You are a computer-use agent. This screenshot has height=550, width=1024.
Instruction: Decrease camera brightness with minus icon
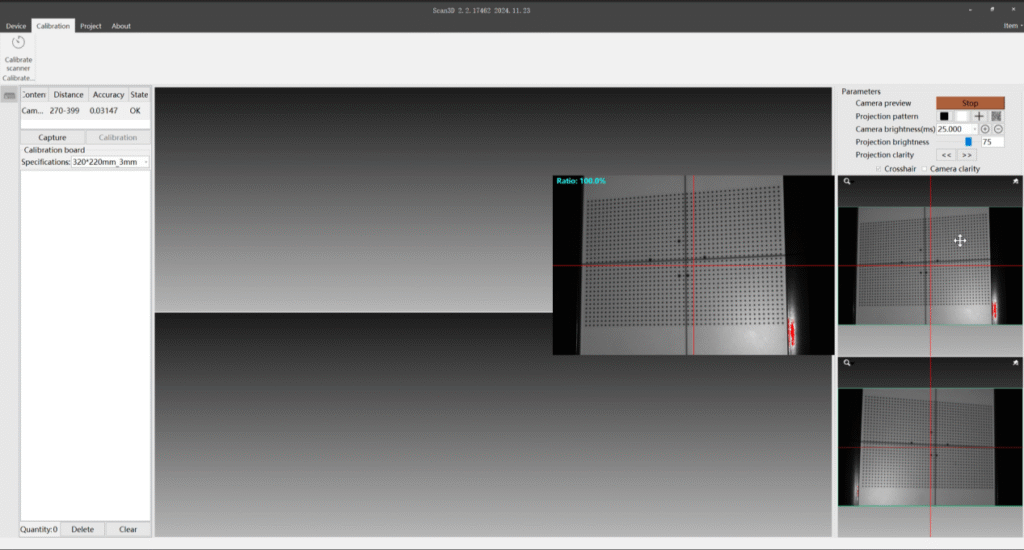pyautogui.click(x=998, y=129)
